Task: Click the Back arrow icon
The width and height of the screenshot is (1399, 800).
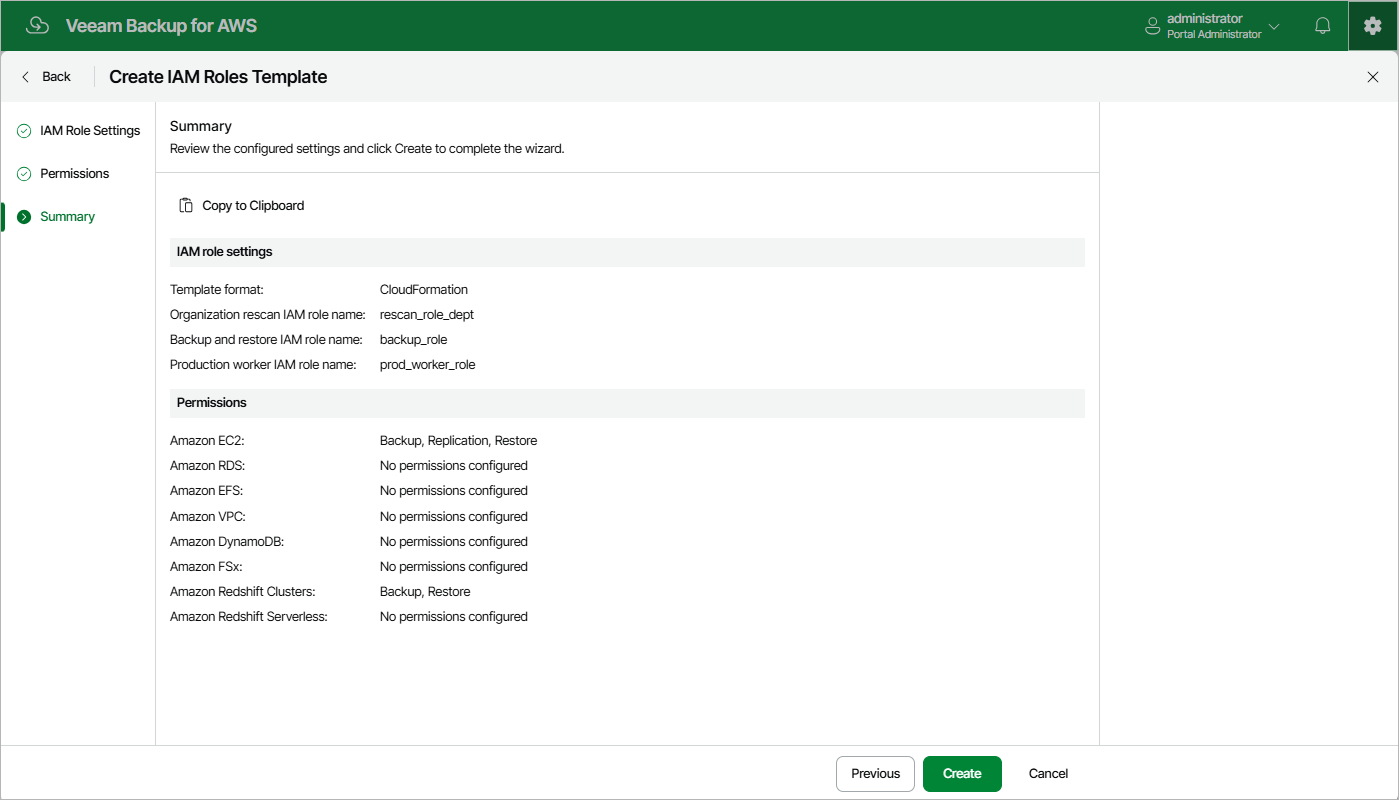Action: [26, 77]
